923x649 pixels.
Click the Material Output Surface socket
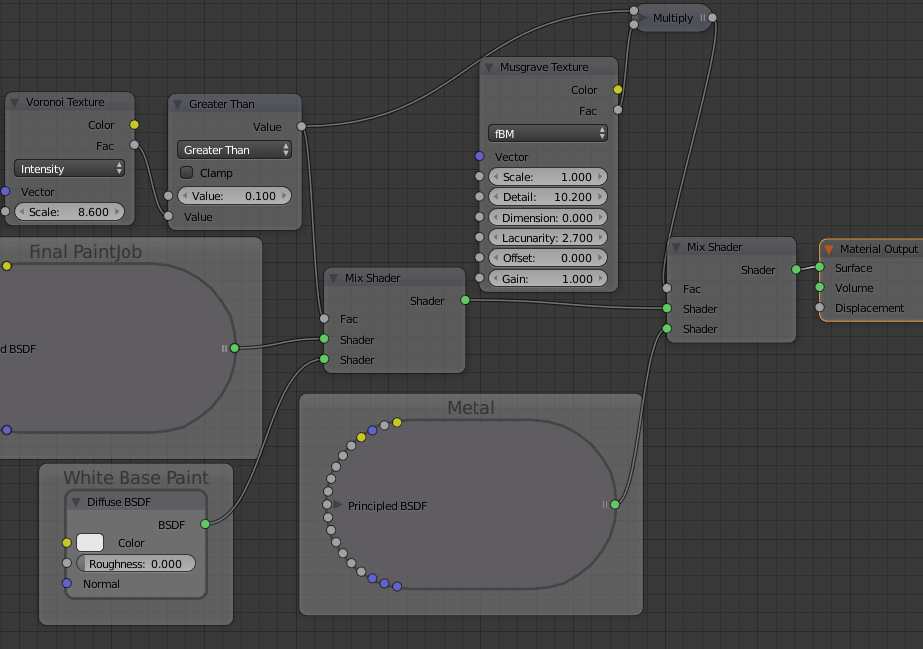(x=819, y=267)
